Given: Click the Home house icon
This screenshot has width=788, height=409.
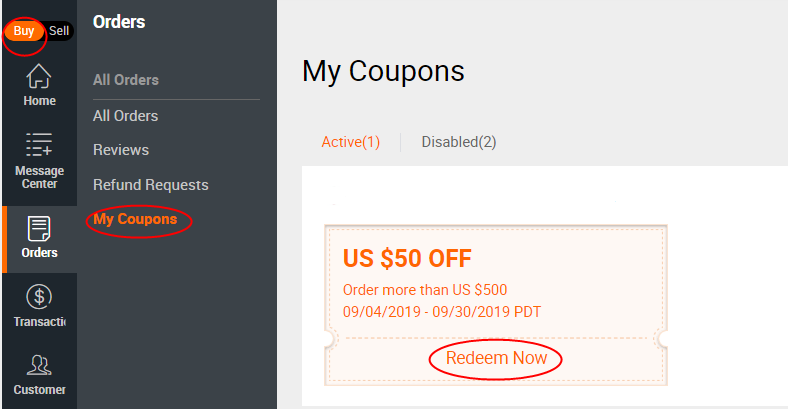Looking at the screenshot, I should click(x=39, y=76).
